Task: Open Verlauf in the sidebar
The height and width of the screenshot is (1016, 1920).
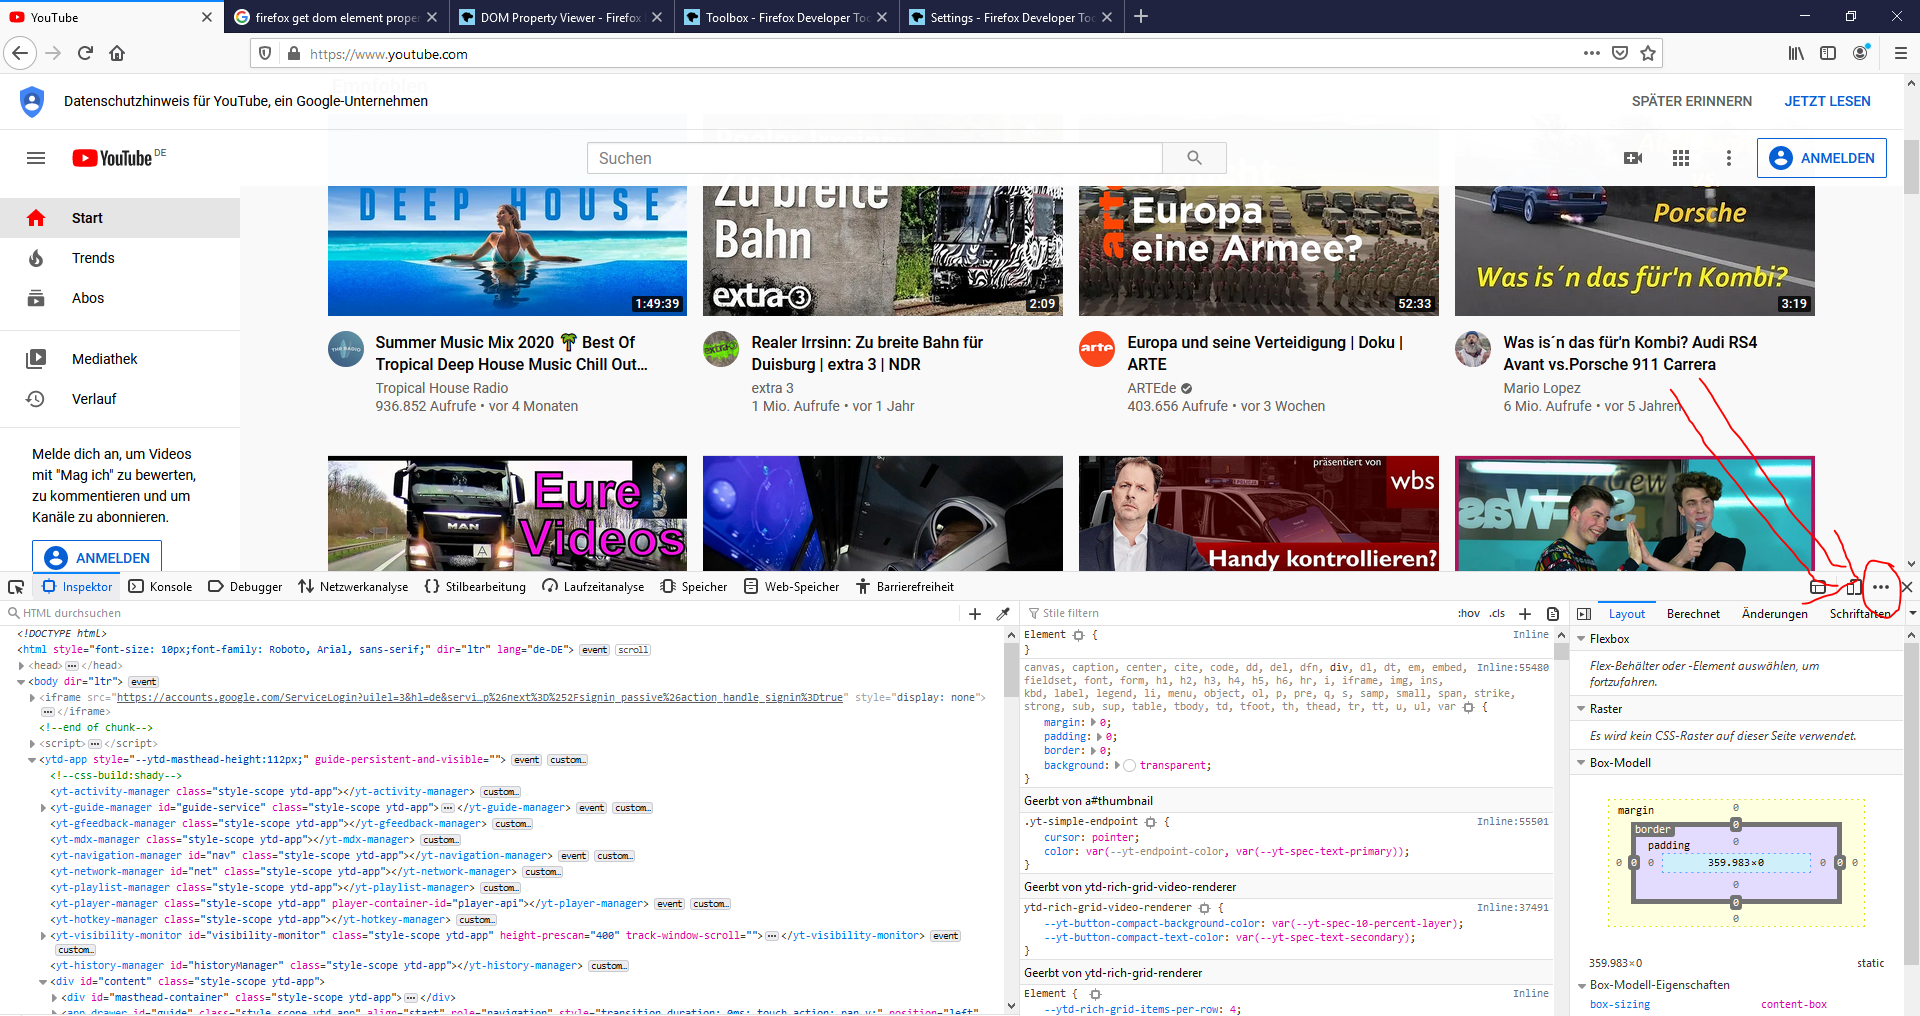Action: tap(120, 399)
